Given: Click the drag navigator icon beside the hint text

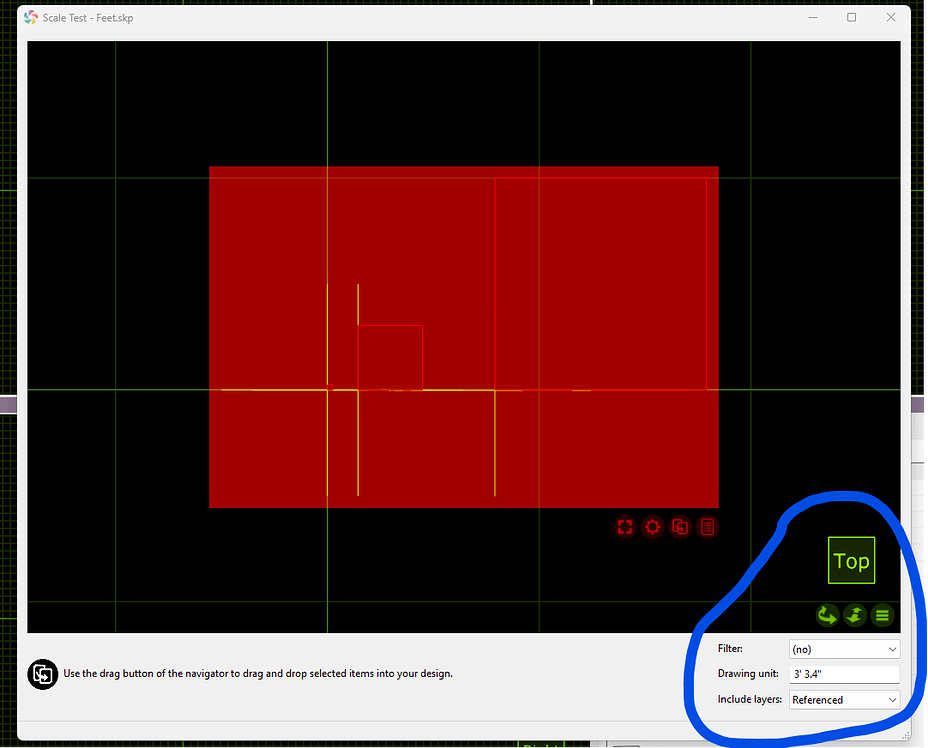Looking at the screenshot, I should (x=42, y=674).
